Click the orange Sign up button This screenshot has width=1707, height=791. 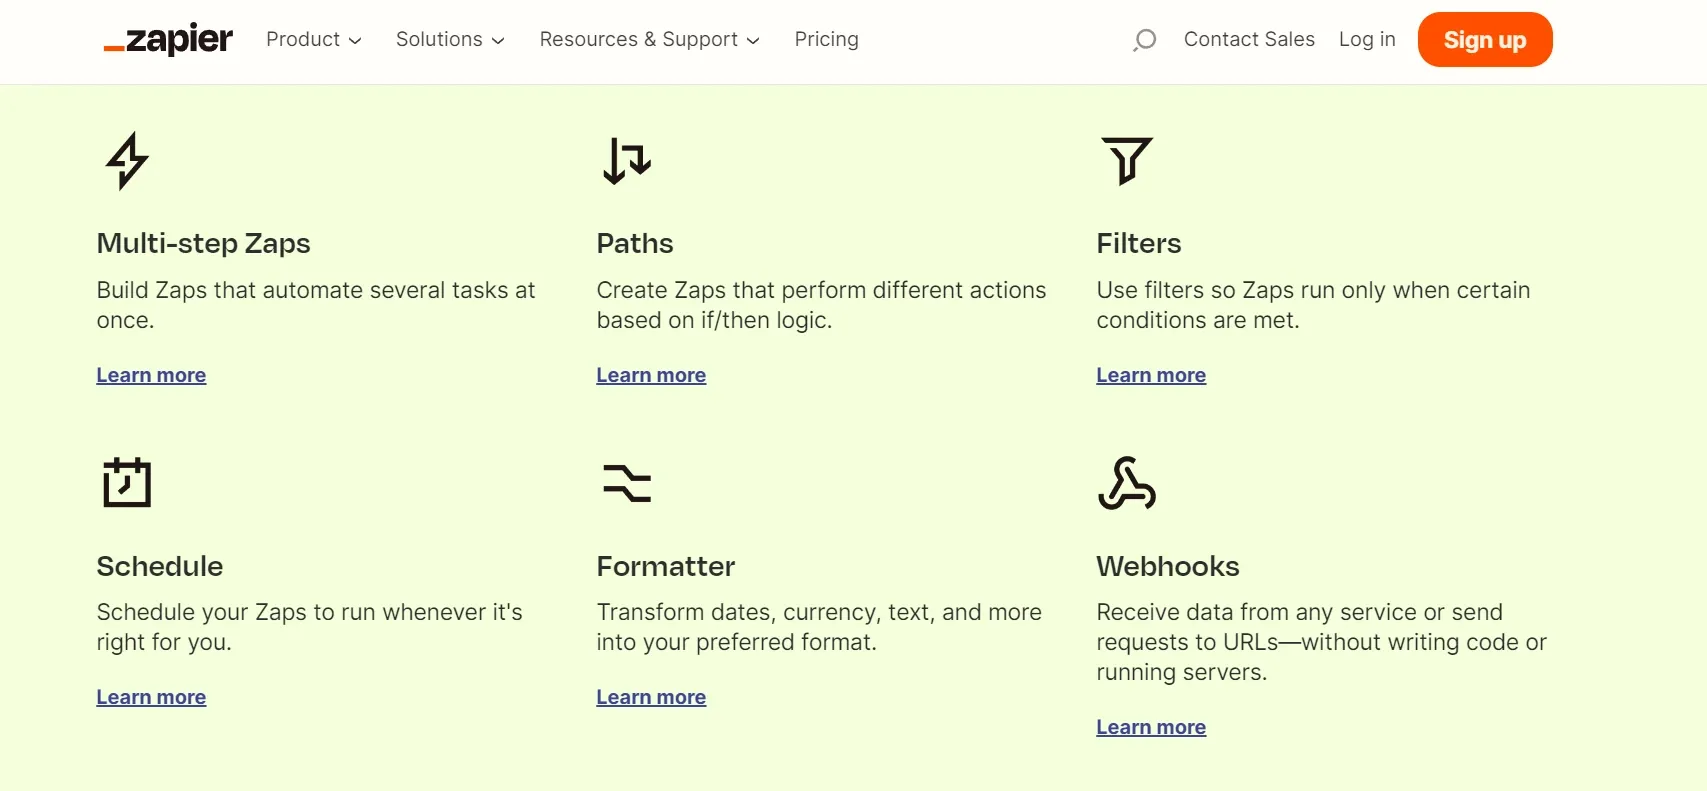pos(1485,40)
